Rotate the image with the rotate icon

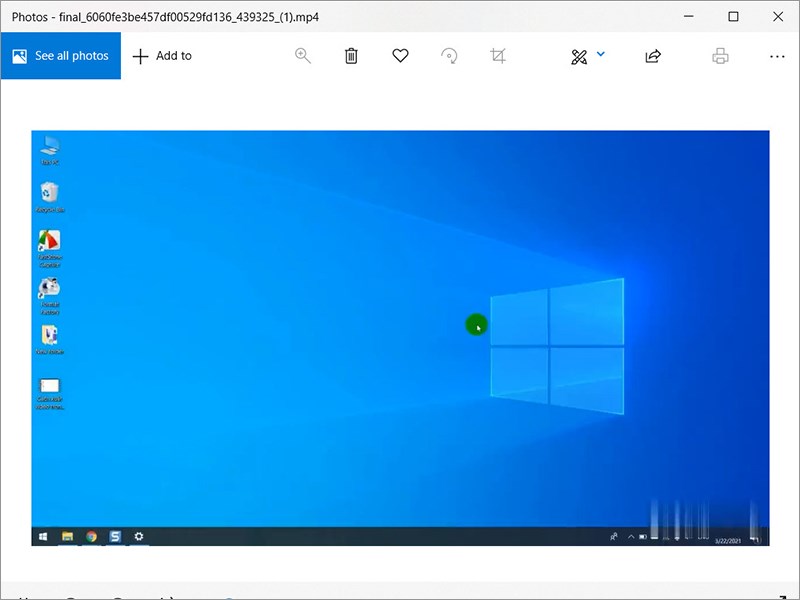coord(449,56)
